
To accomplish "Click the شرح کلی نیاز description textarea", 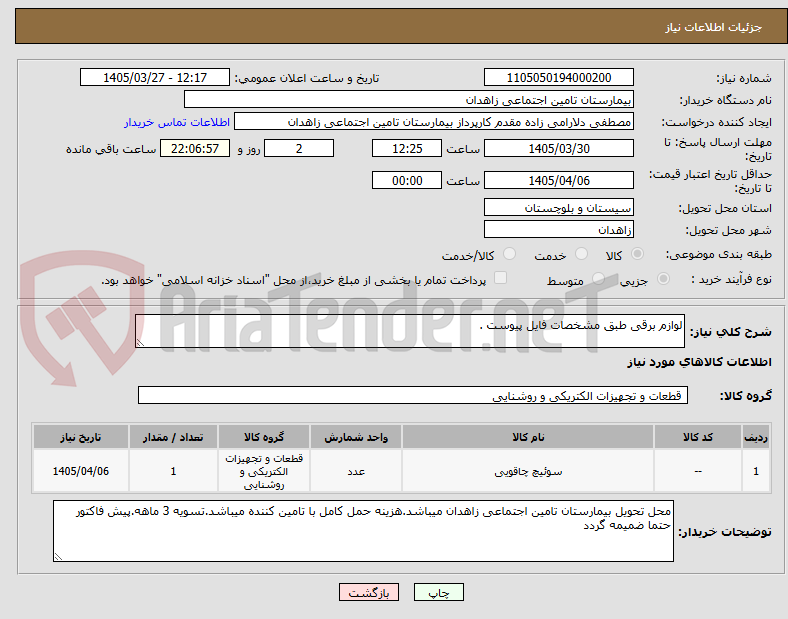I will click(x=410, y=331).
